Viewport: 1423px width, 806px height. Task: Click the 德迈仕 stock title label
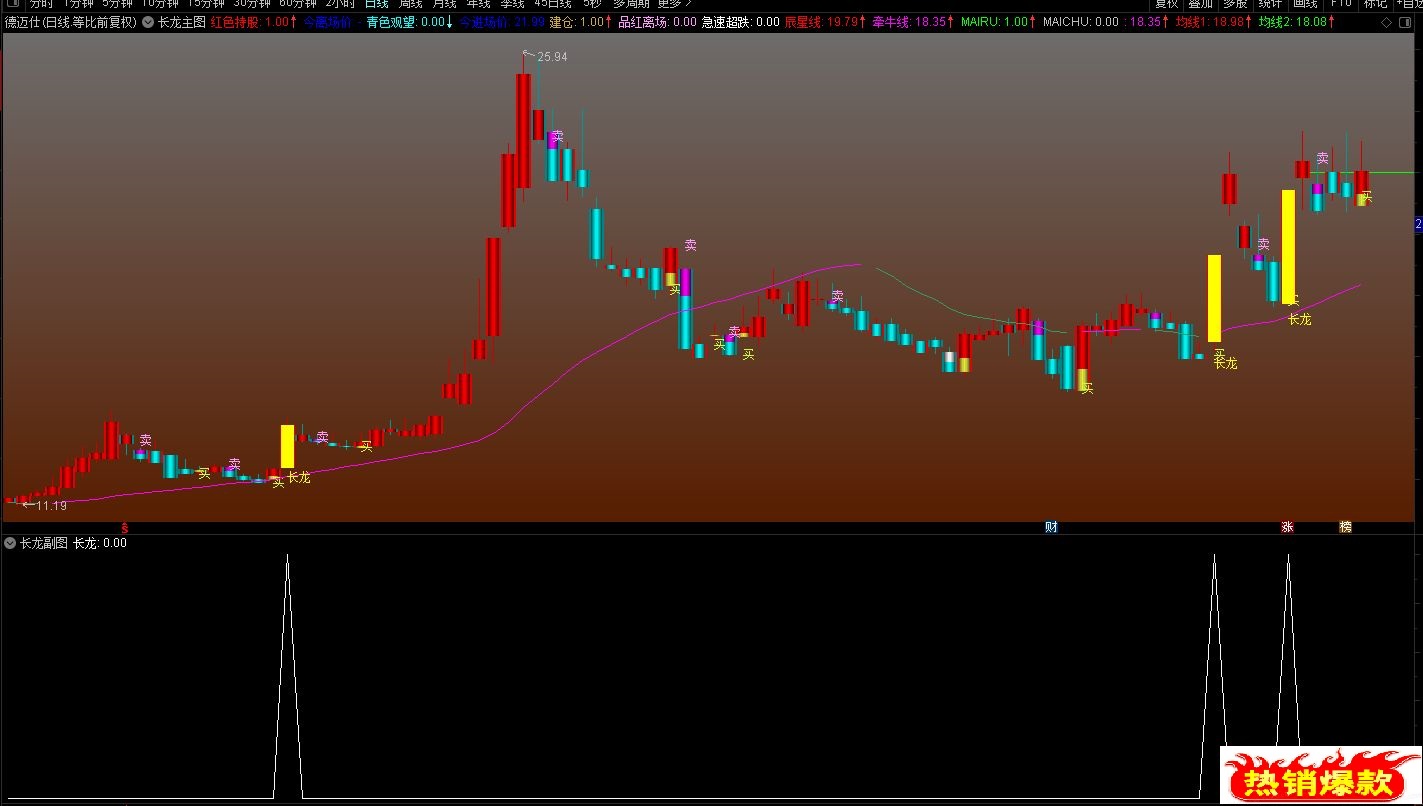click(70, 22)
